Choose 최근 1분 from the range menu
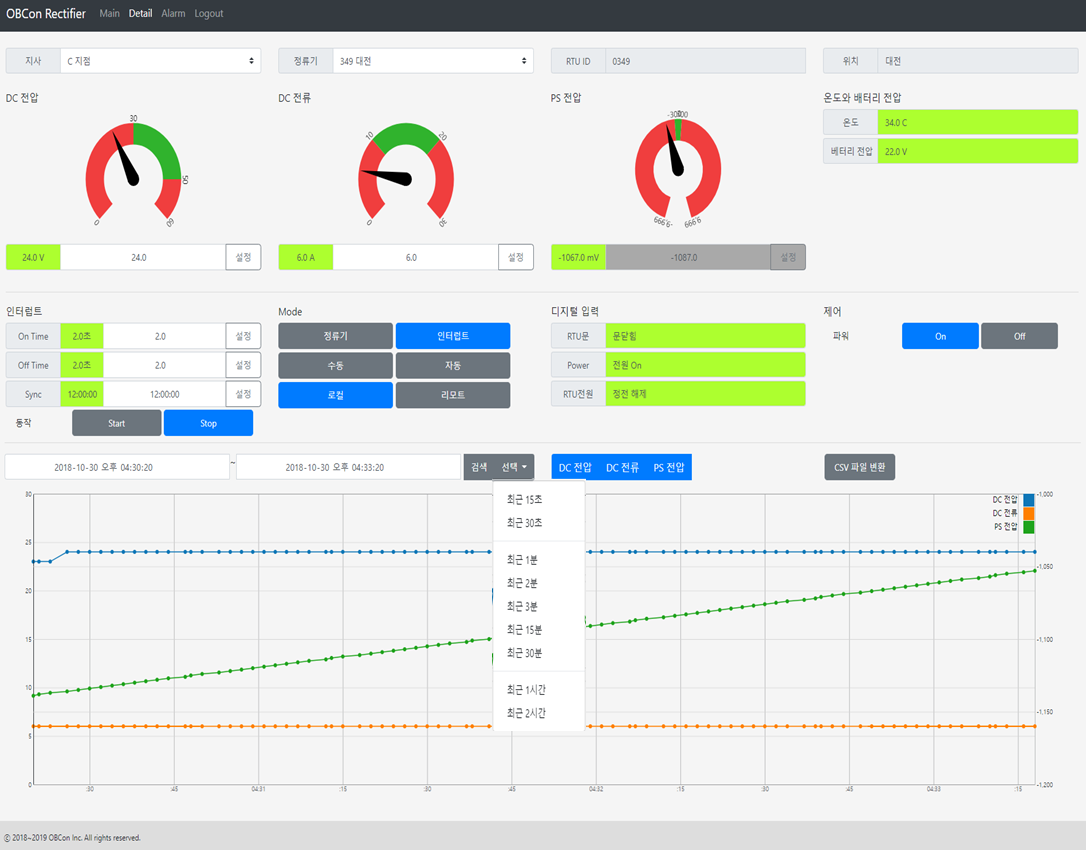This screenshot has width=1086, height=850. pos(538,560)
